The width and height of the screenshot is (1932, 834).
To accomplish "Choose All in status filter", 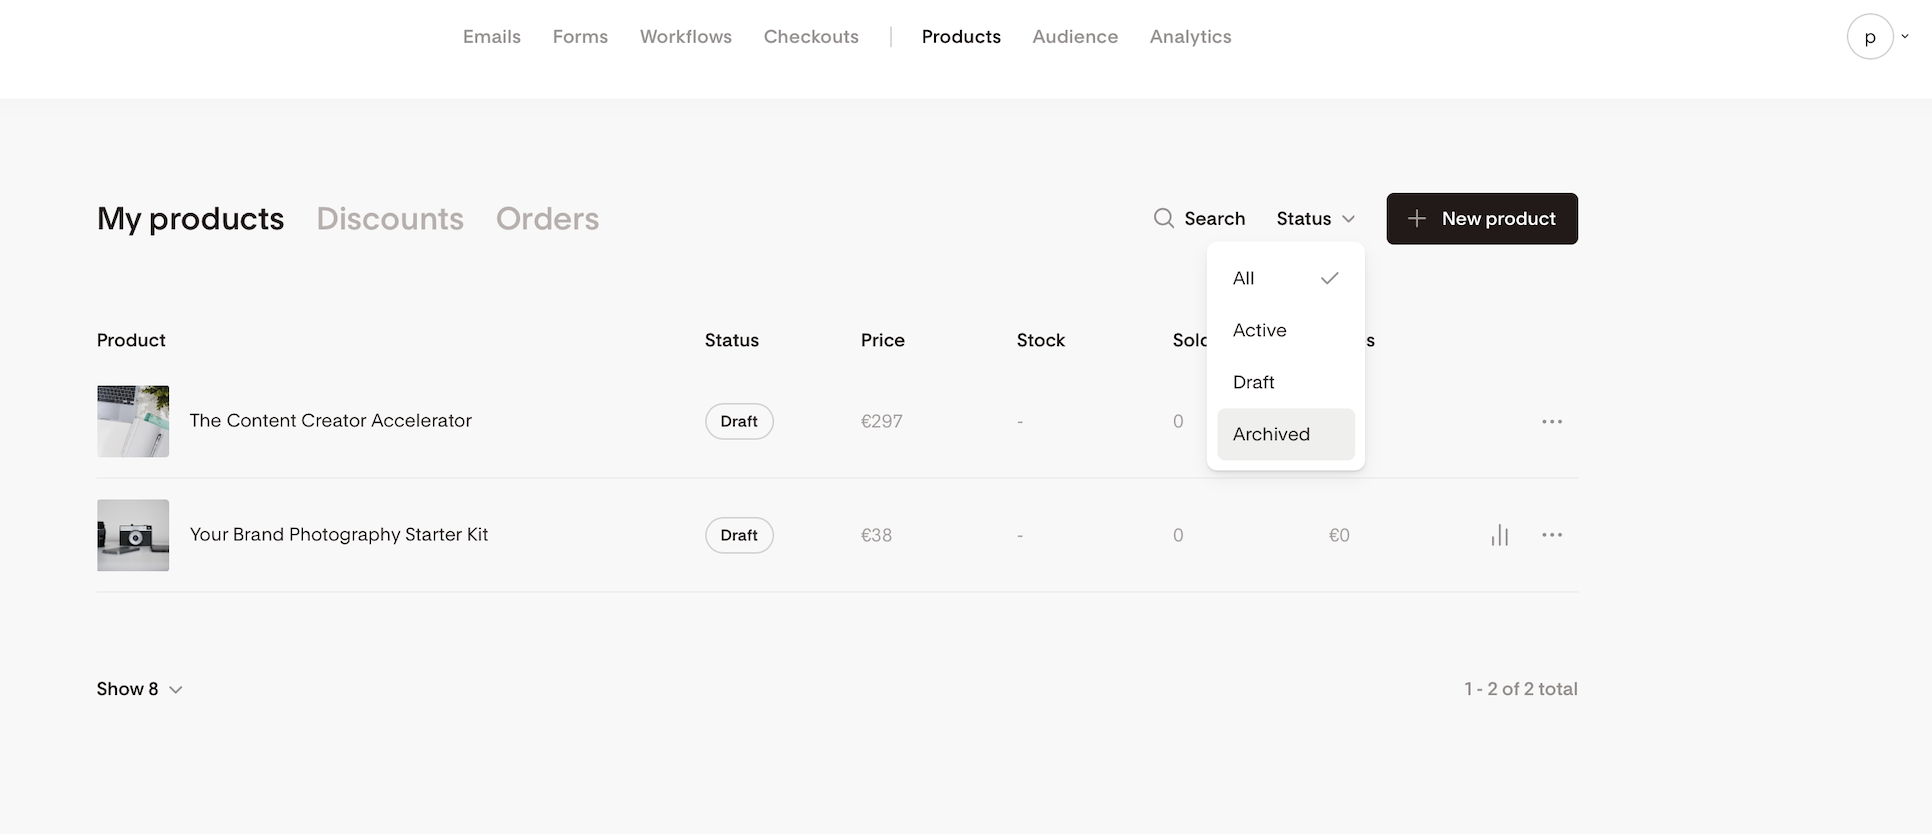I will [1285, 278].
